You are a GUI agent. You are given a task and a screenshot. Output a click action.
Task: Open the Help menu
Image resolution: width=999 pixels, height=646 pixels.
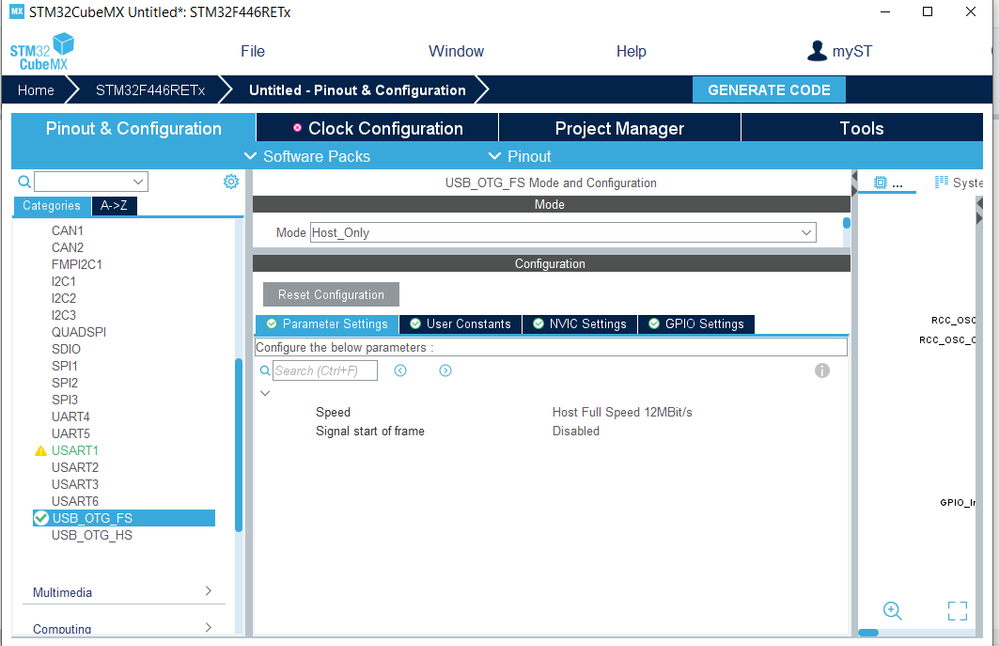tap(631, 51)
